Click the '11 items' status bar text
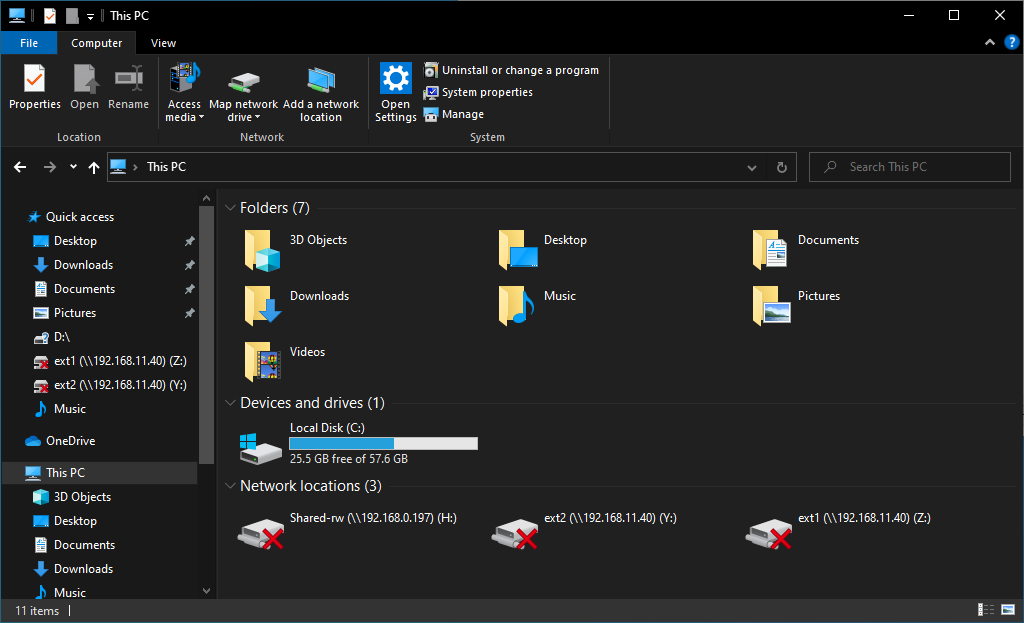 click(37, 611)
